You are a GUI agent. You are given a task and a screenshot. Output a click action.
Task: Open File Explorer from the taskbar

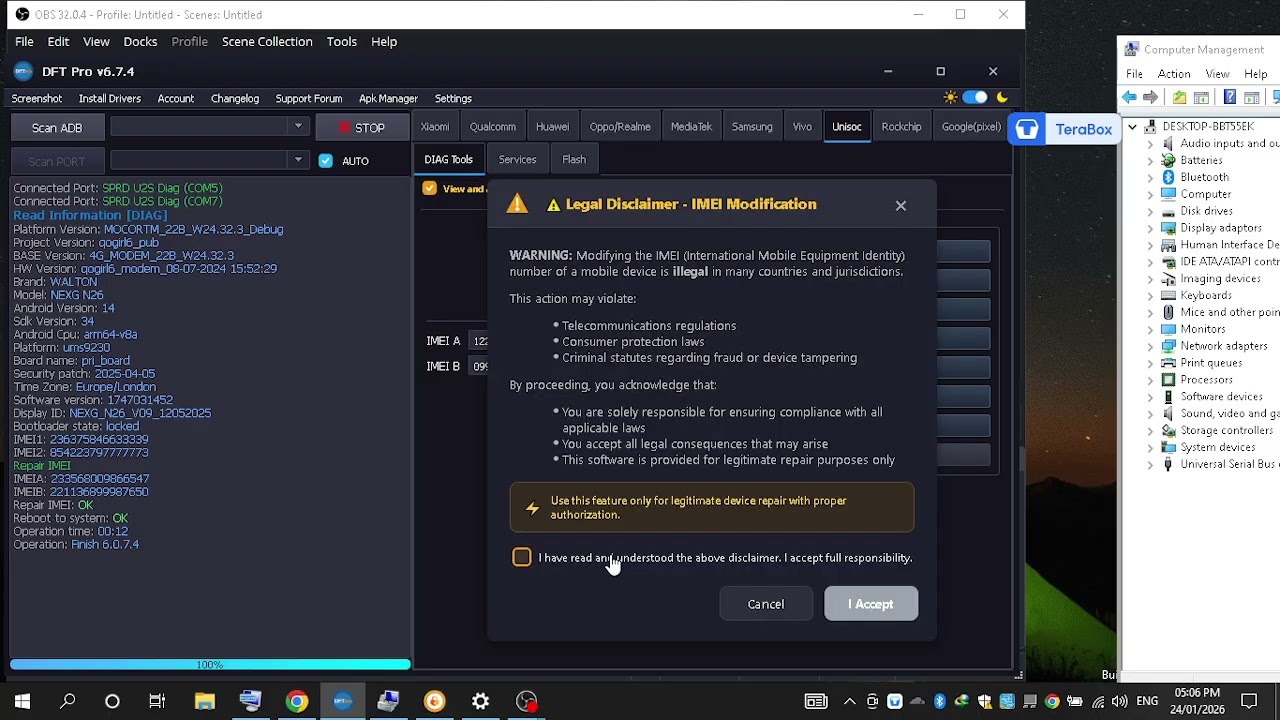[204, 701]
